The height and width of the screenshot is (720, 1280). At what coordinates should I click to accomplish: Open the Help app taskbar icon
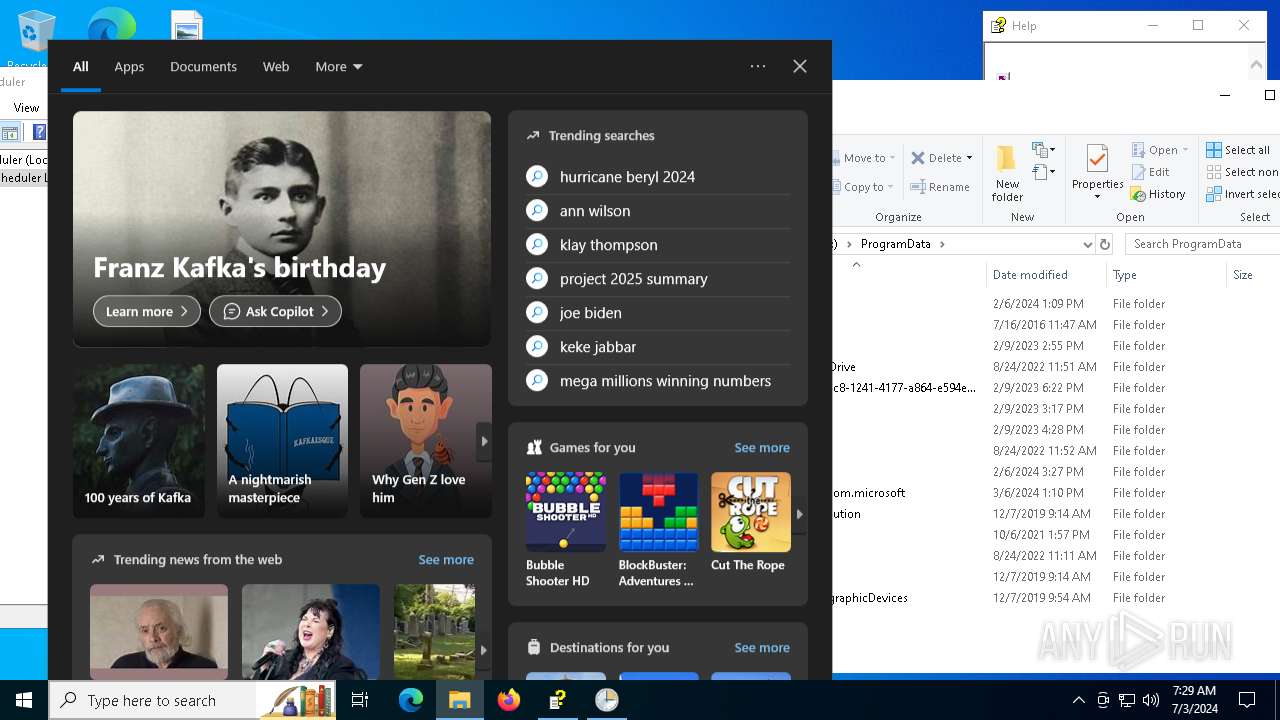(x=557, y=700)
